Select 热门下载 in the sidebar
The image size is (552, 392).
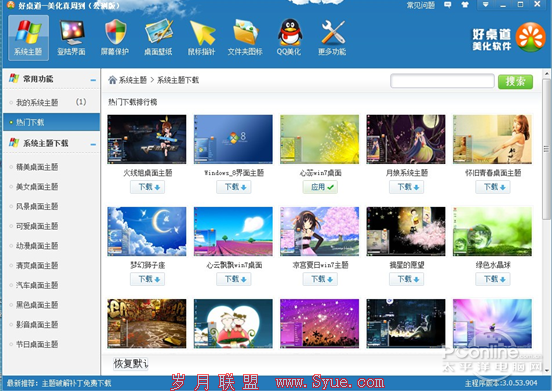click(51, 122)
